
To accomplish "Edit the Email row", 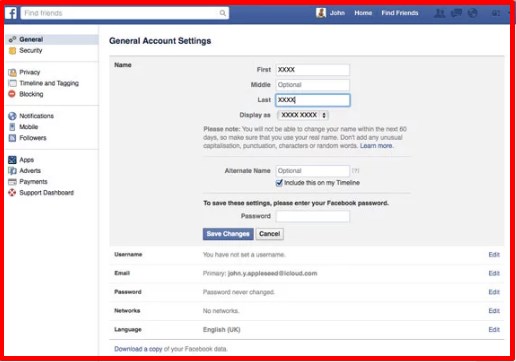I will [x=494, y=273].
